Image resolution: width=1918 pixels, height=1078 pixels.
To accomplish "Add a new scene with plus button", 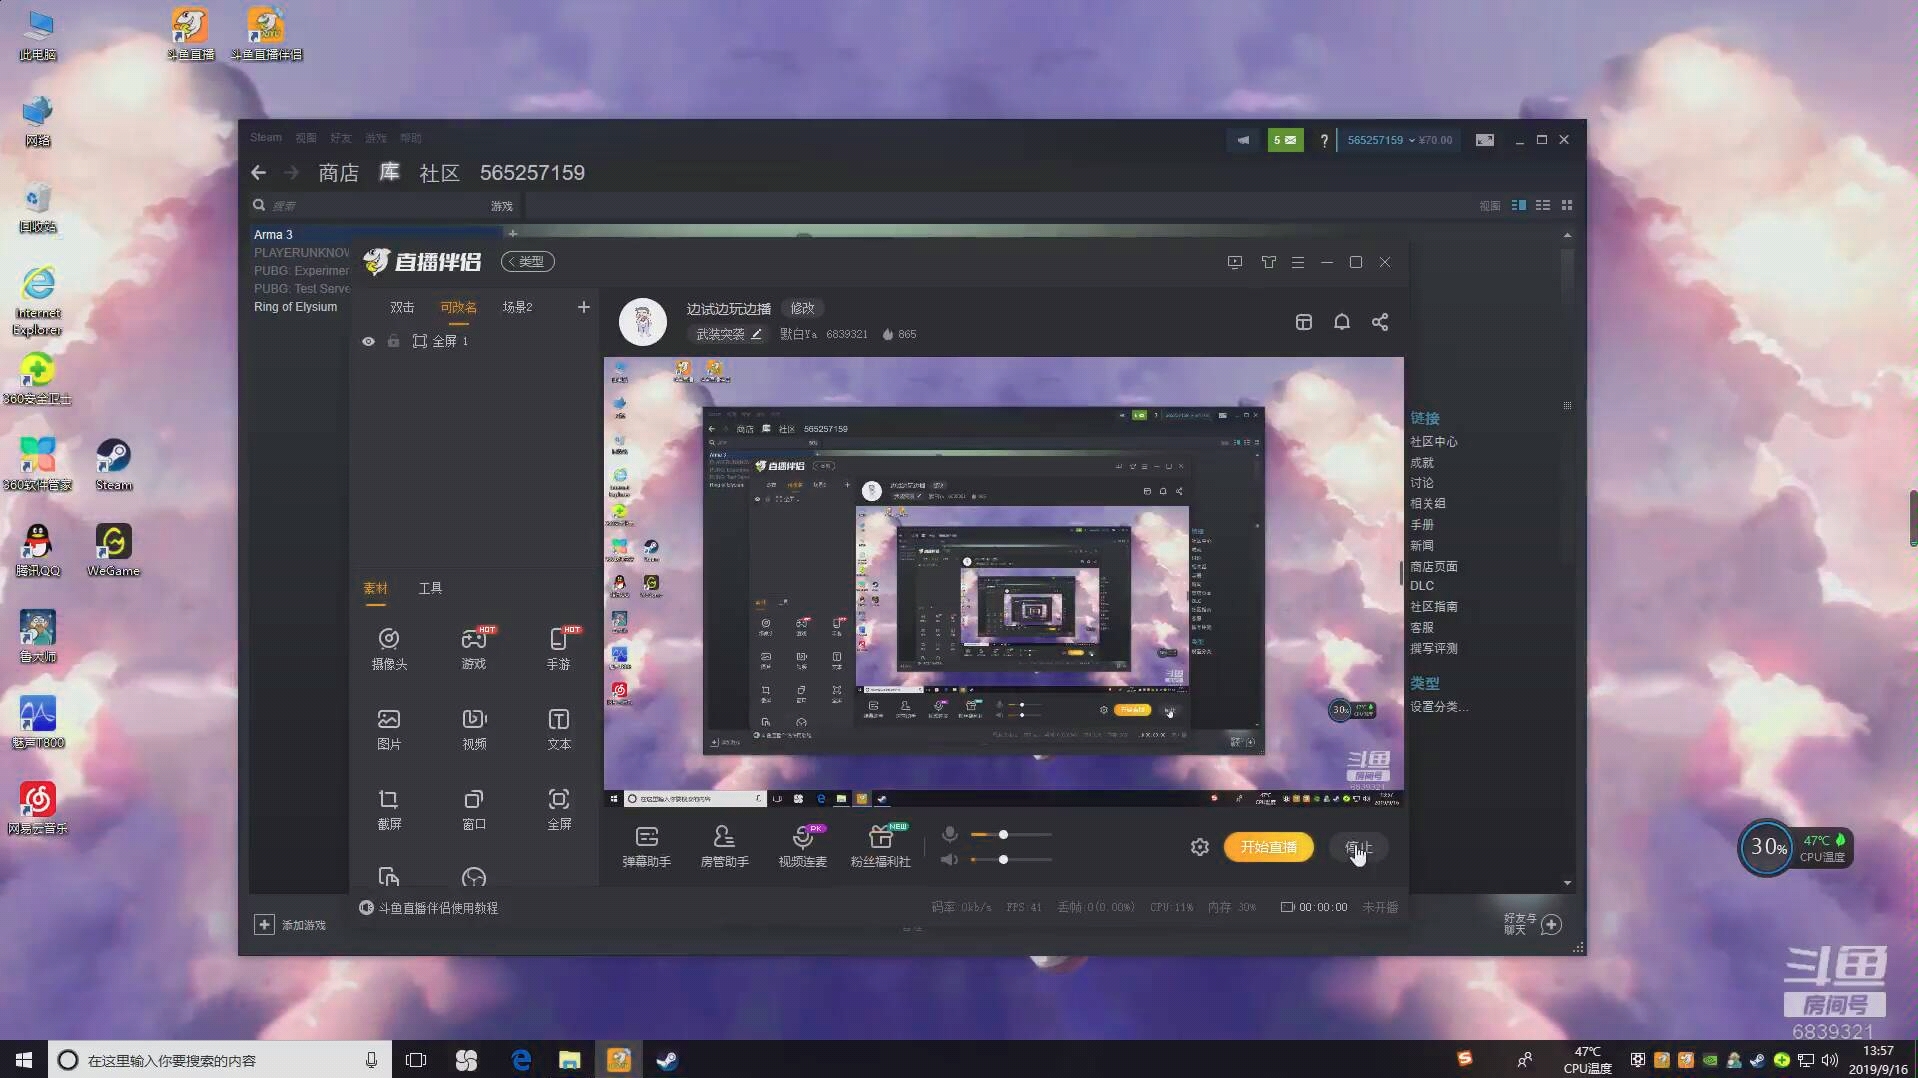I will (584, 307).
